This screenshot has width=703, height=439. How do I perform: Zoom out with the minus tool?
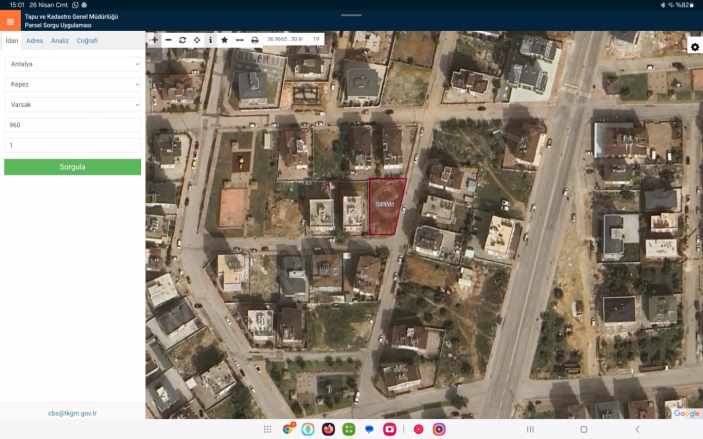pos(168,39)
